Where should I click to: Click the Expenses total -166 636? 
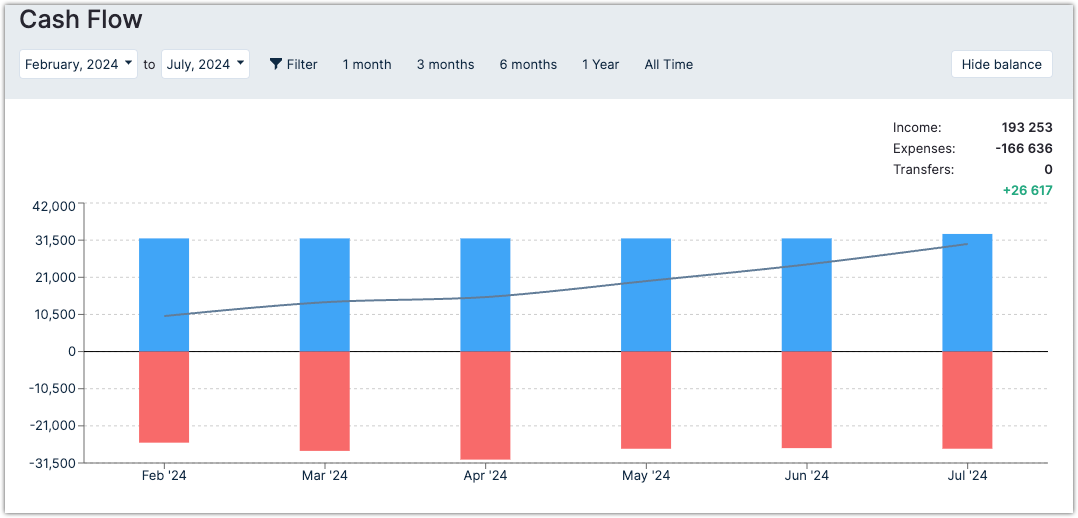[x=1024, y=148]
